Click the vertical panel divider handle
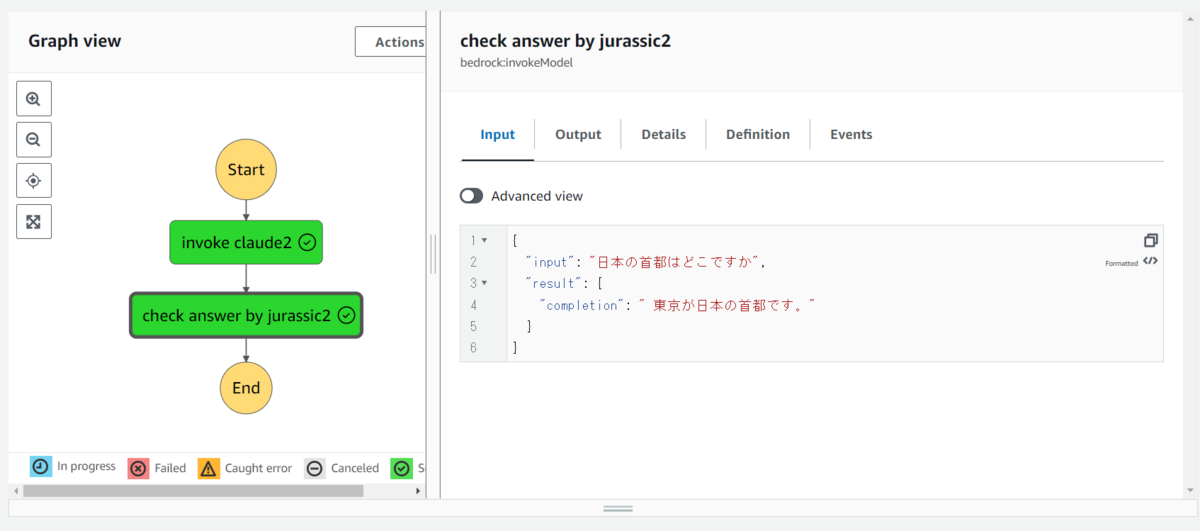Viewport: 1200px width, 531px height. [433, 255]
